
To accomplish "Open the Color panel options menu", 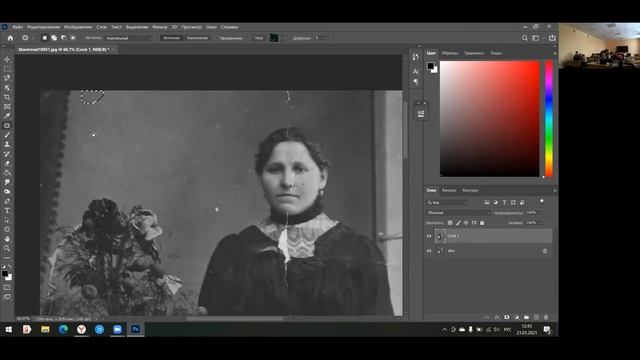I will [x=555, y=53].
